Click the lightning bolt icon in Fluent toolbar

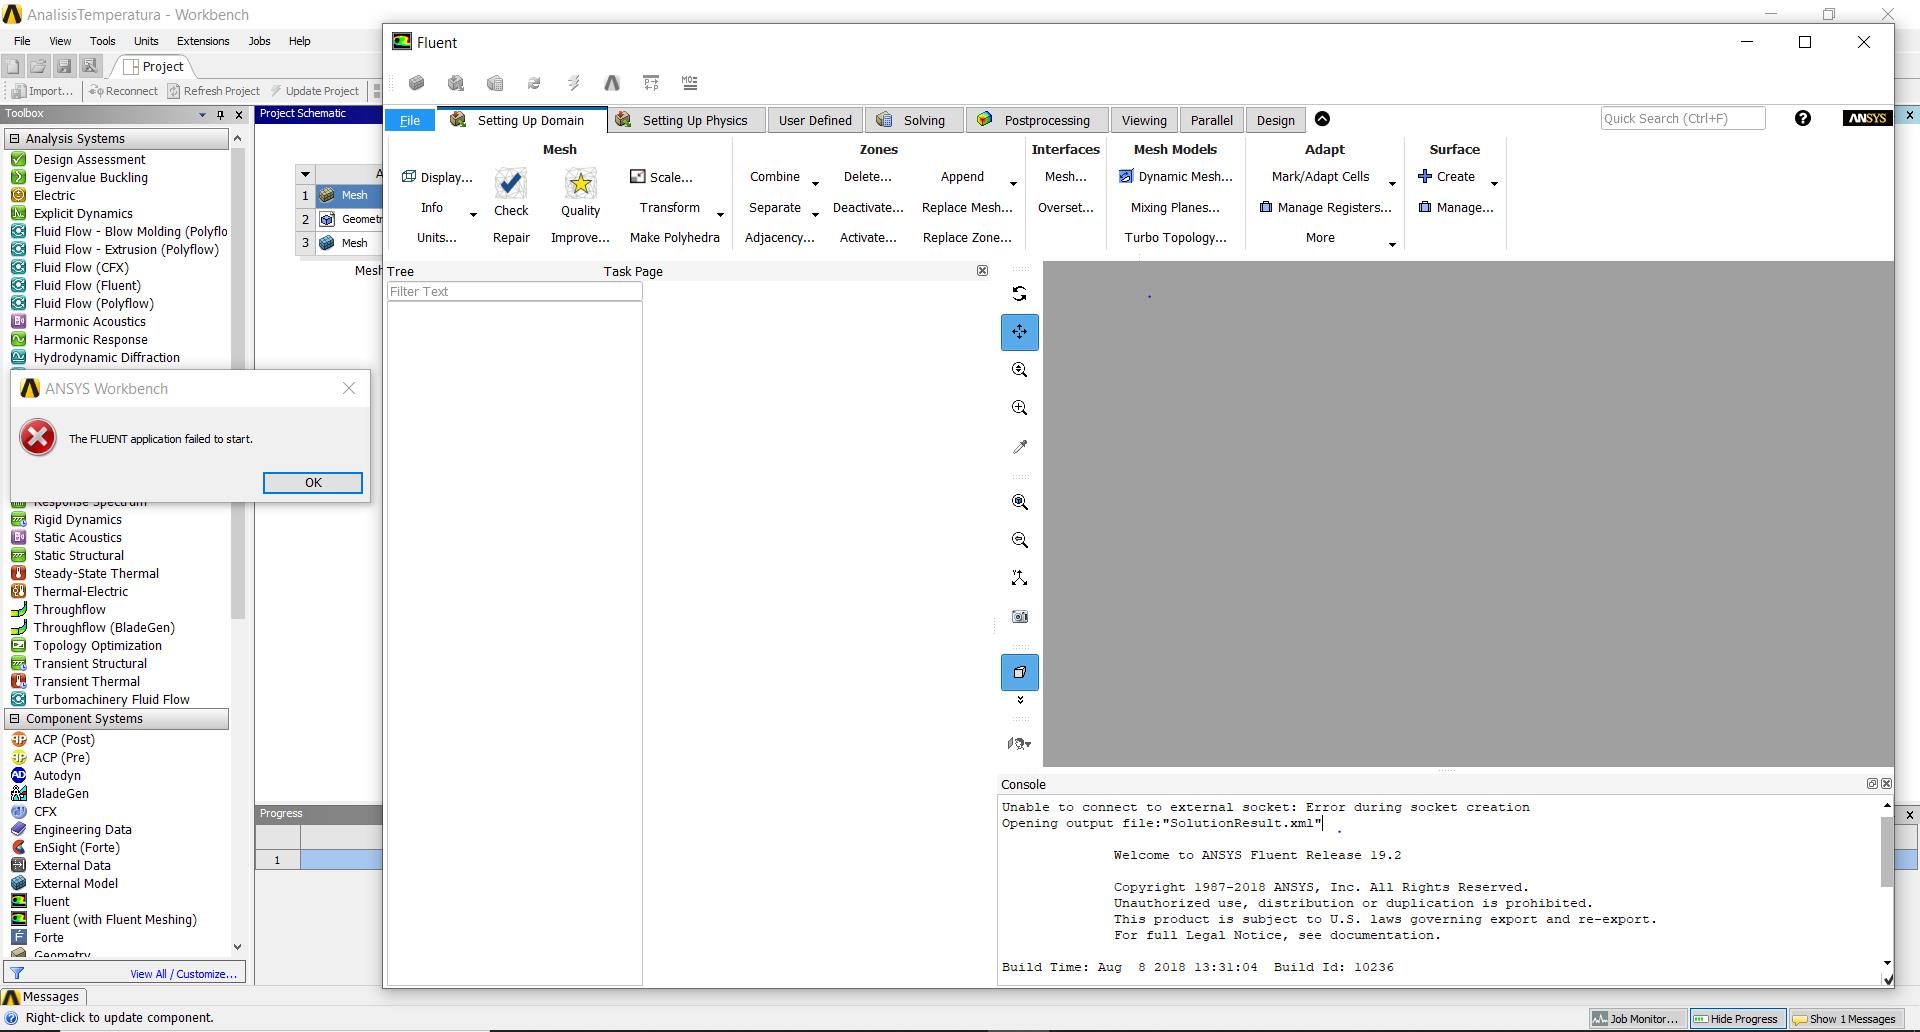pos(573,83)
